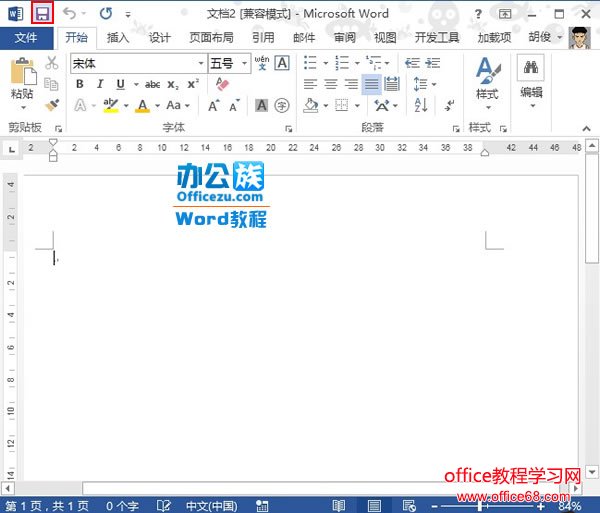This screenshot has width=600, height=513.
Task: Toggle Strikethrough abc formatting
Action: (153, 85)
